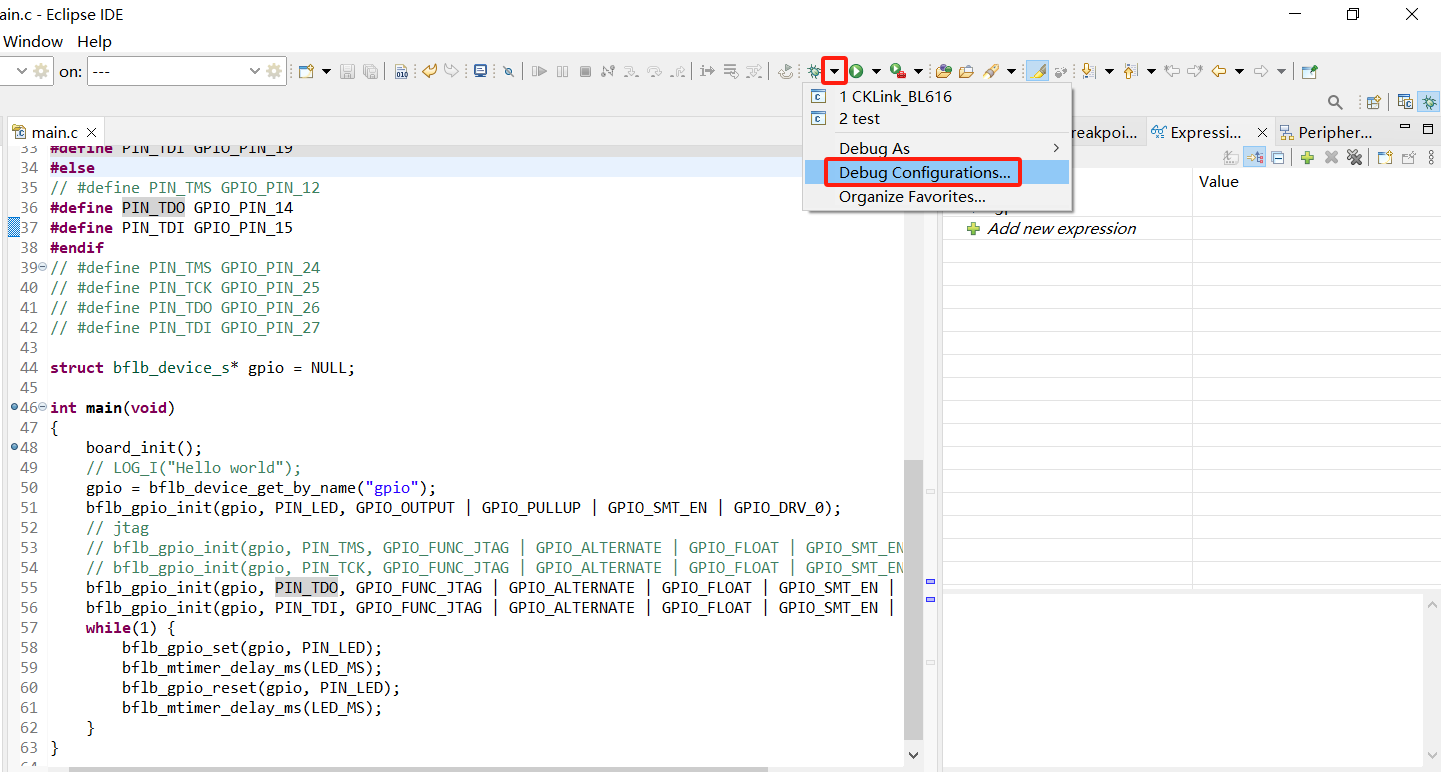Select 2 test launch entry
Image resolution: width=1441 pixels, height=772 pixels.
click(937, 118)
